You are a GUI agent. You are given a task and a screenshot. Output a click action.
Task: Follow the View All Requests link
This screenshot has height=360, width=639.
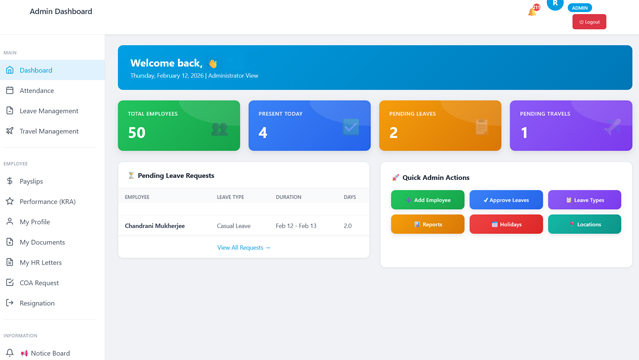(243, 247)
